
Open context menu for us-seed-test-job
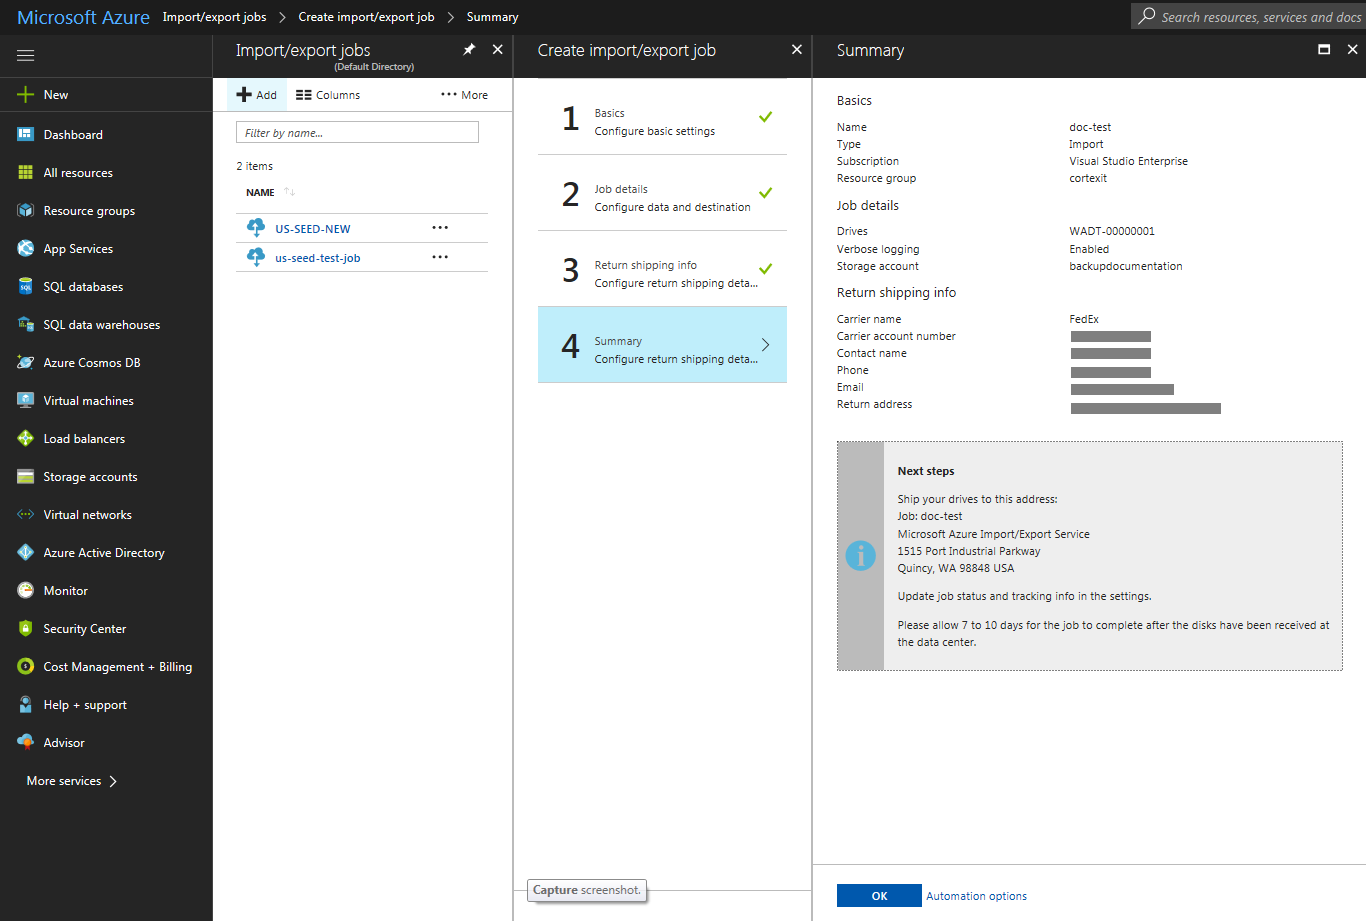point(440,257)
